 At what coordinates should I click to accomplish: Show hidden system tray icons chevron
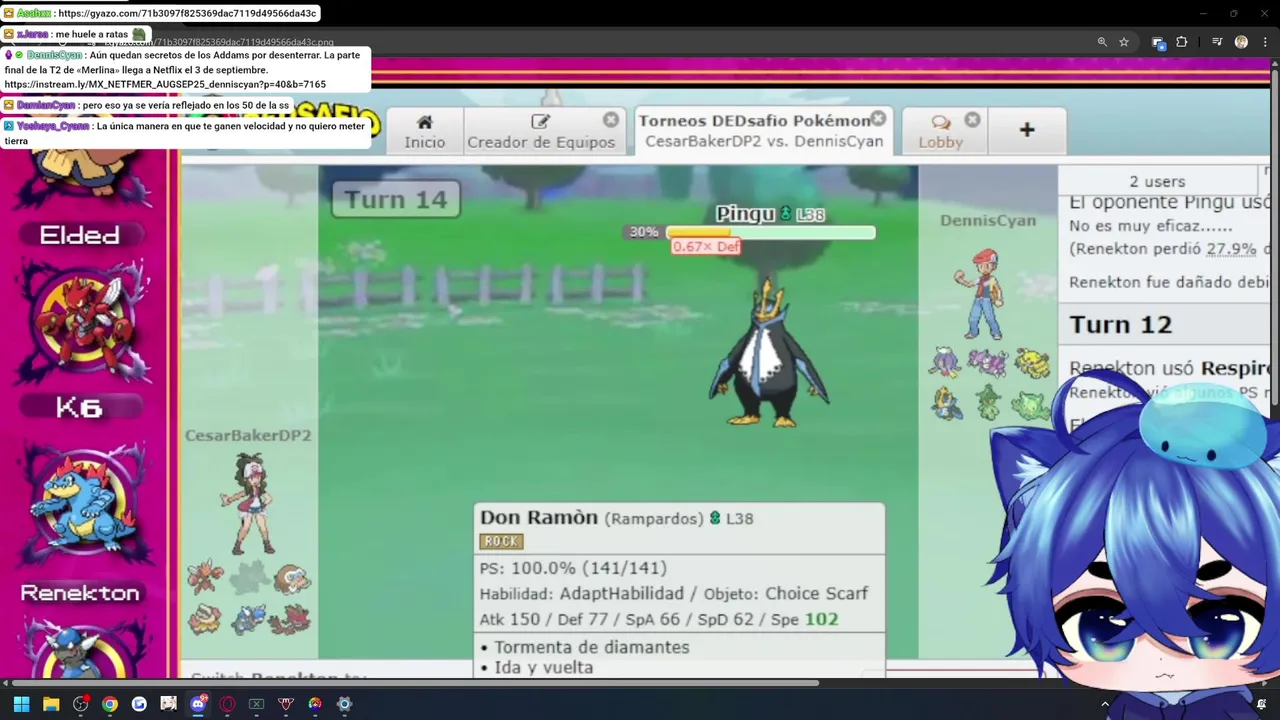(x=1105, y=704)
